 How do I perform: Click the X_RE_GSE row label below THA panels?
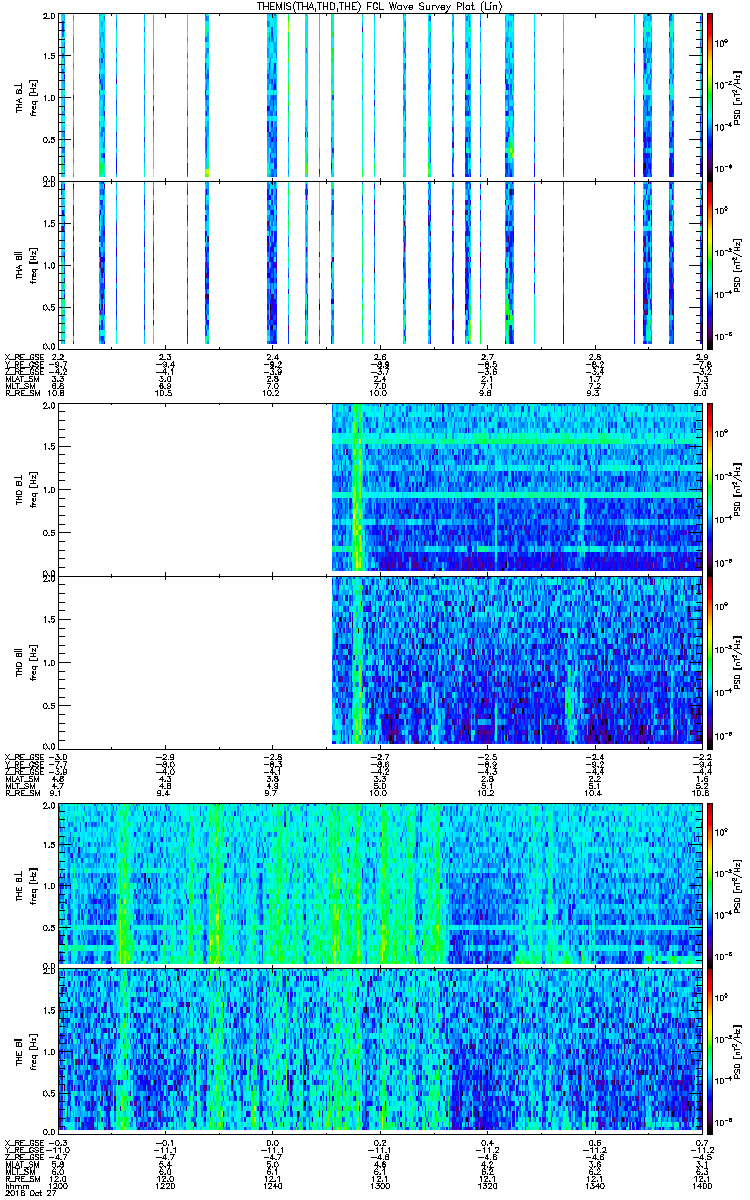(22, 357)
